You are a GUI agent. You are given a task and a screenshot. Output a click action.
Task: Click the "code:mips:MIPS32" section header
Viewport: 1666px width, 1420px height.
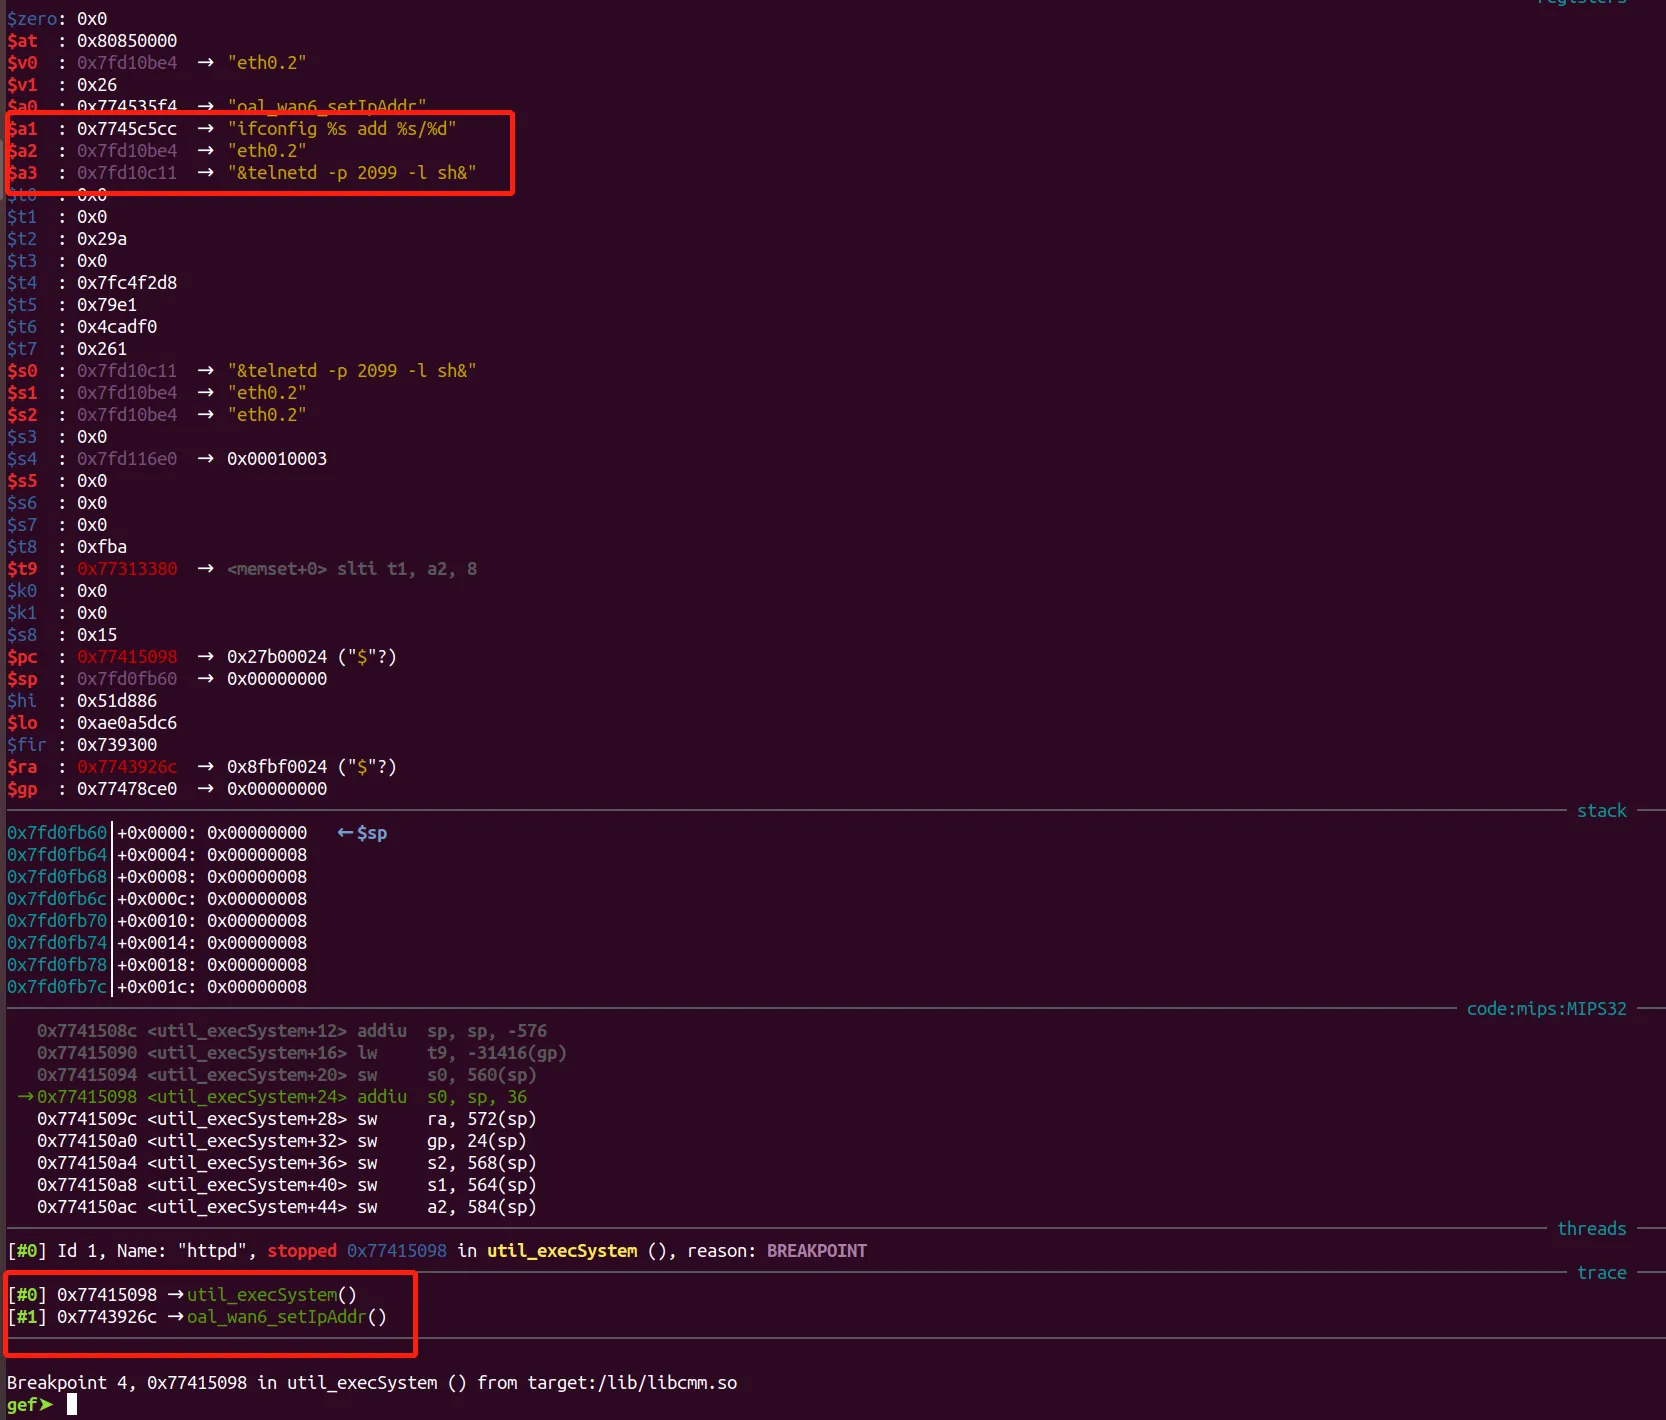(1546, 1009)
